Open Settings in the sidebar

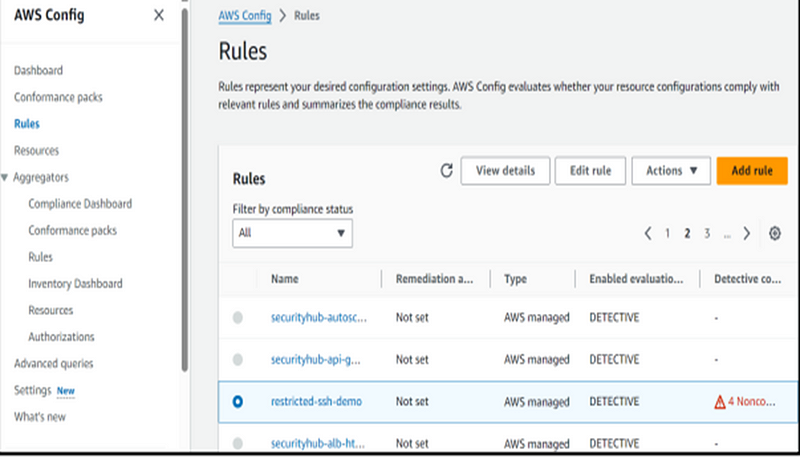pyautogui.click(x=33, y=390)
